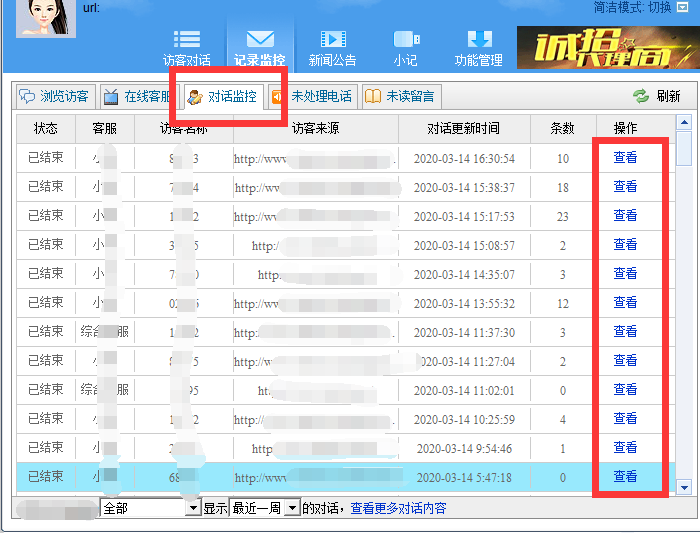Open the 访客对话 list icon
The width and height of the screenshot is (700, 533).
(x=187, y=39)
